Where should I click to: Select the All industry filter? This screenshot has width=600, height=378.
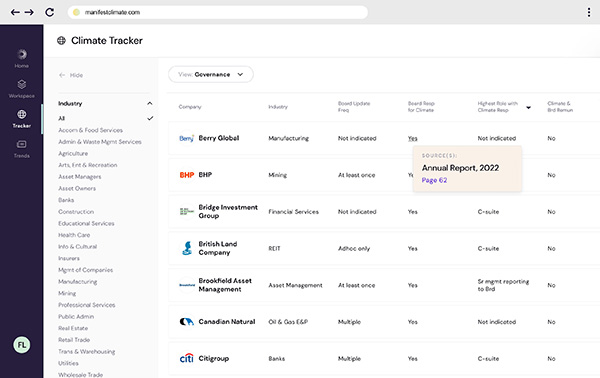click(x=61, y=118)
